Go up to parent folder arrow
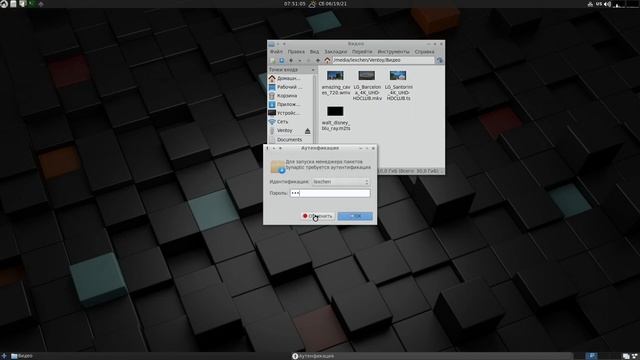 (318, 60)
